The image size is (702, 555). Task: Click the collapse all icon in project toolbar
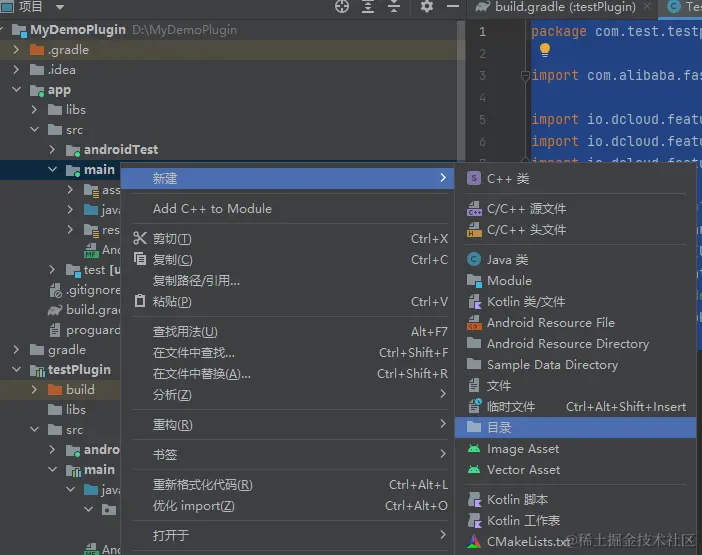pos(394,7)
